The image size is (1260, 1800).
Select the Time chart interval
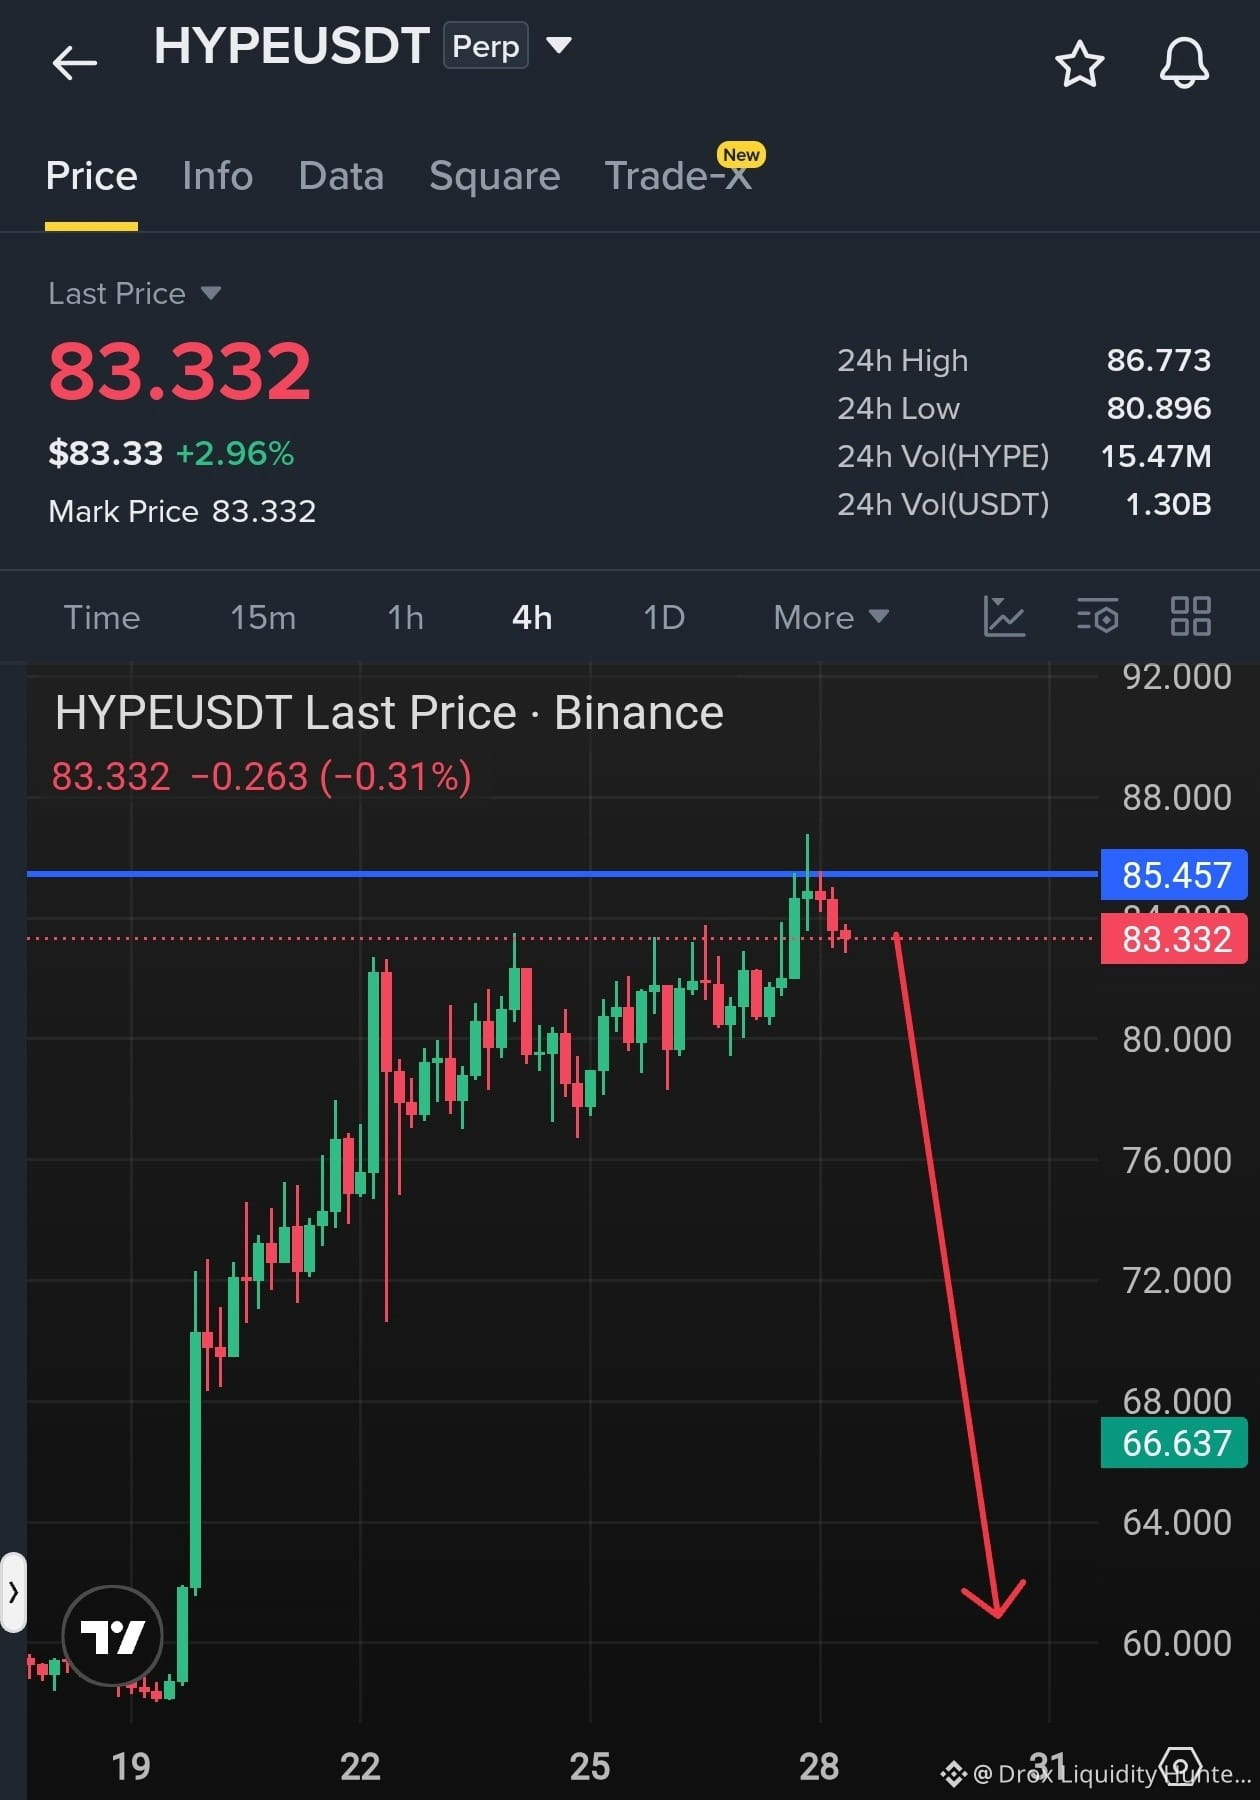[102, 617]
